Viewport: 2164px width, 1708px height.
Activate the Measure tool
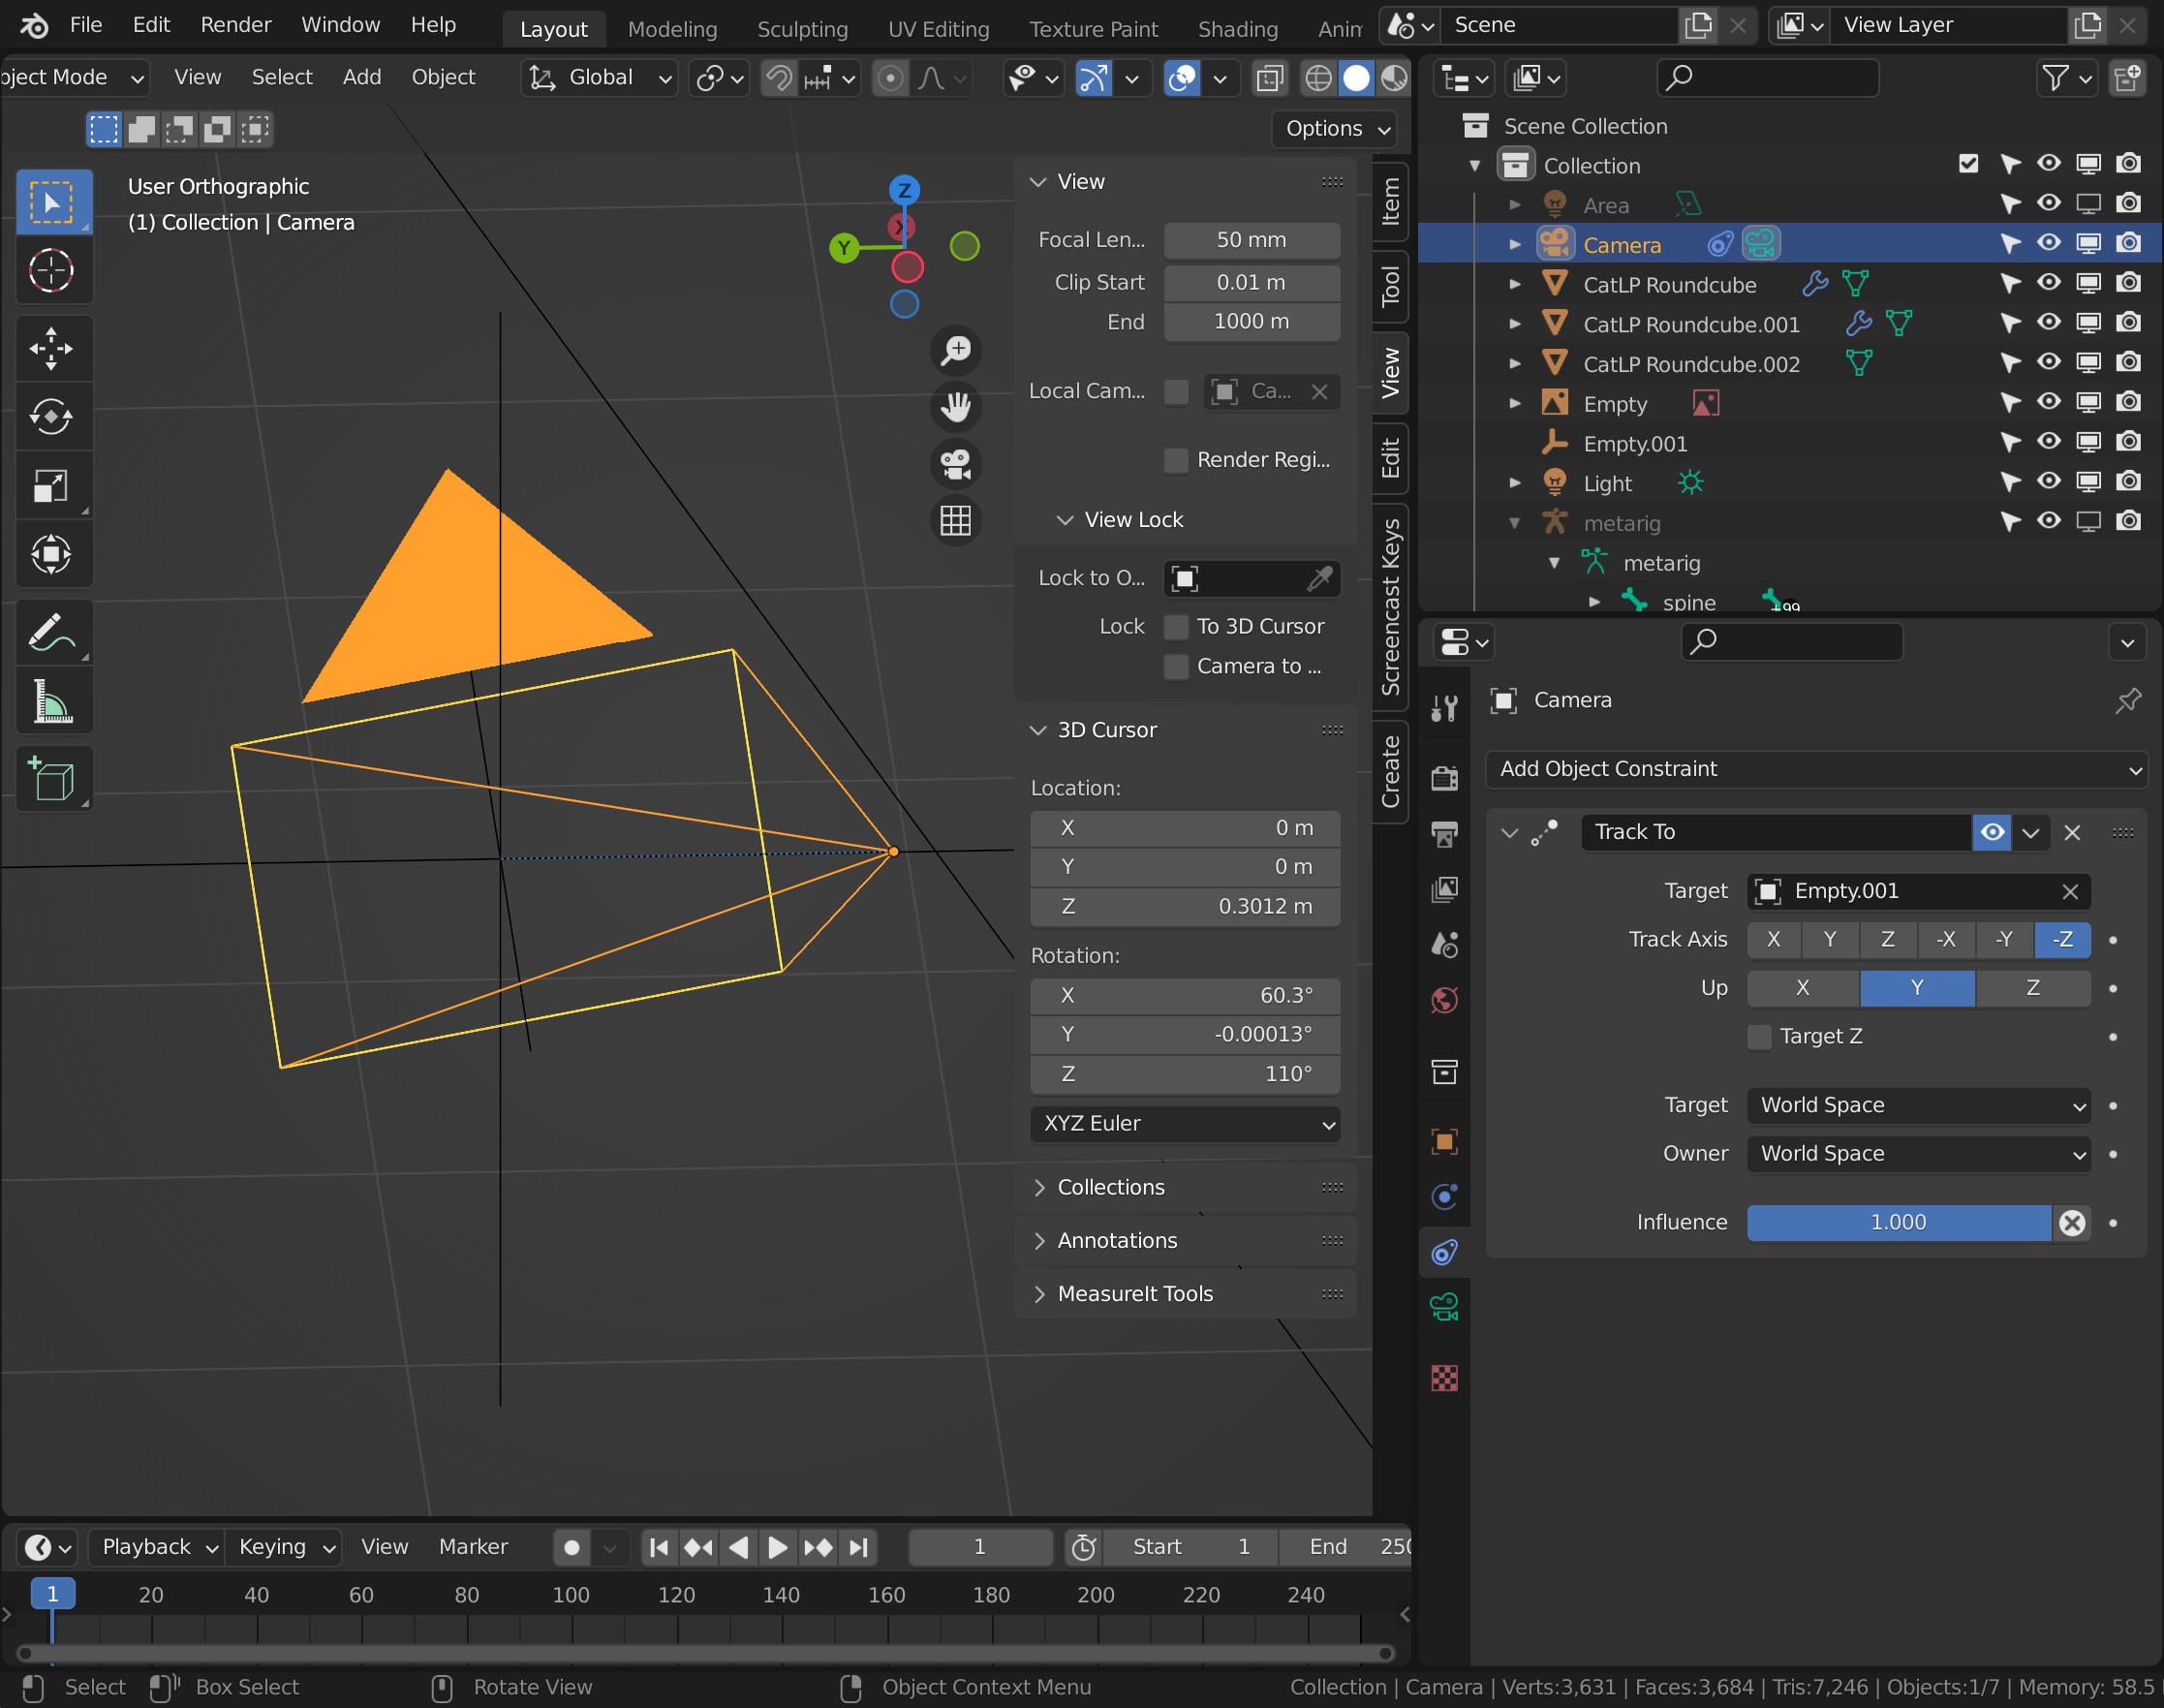(x=53, y=700)
